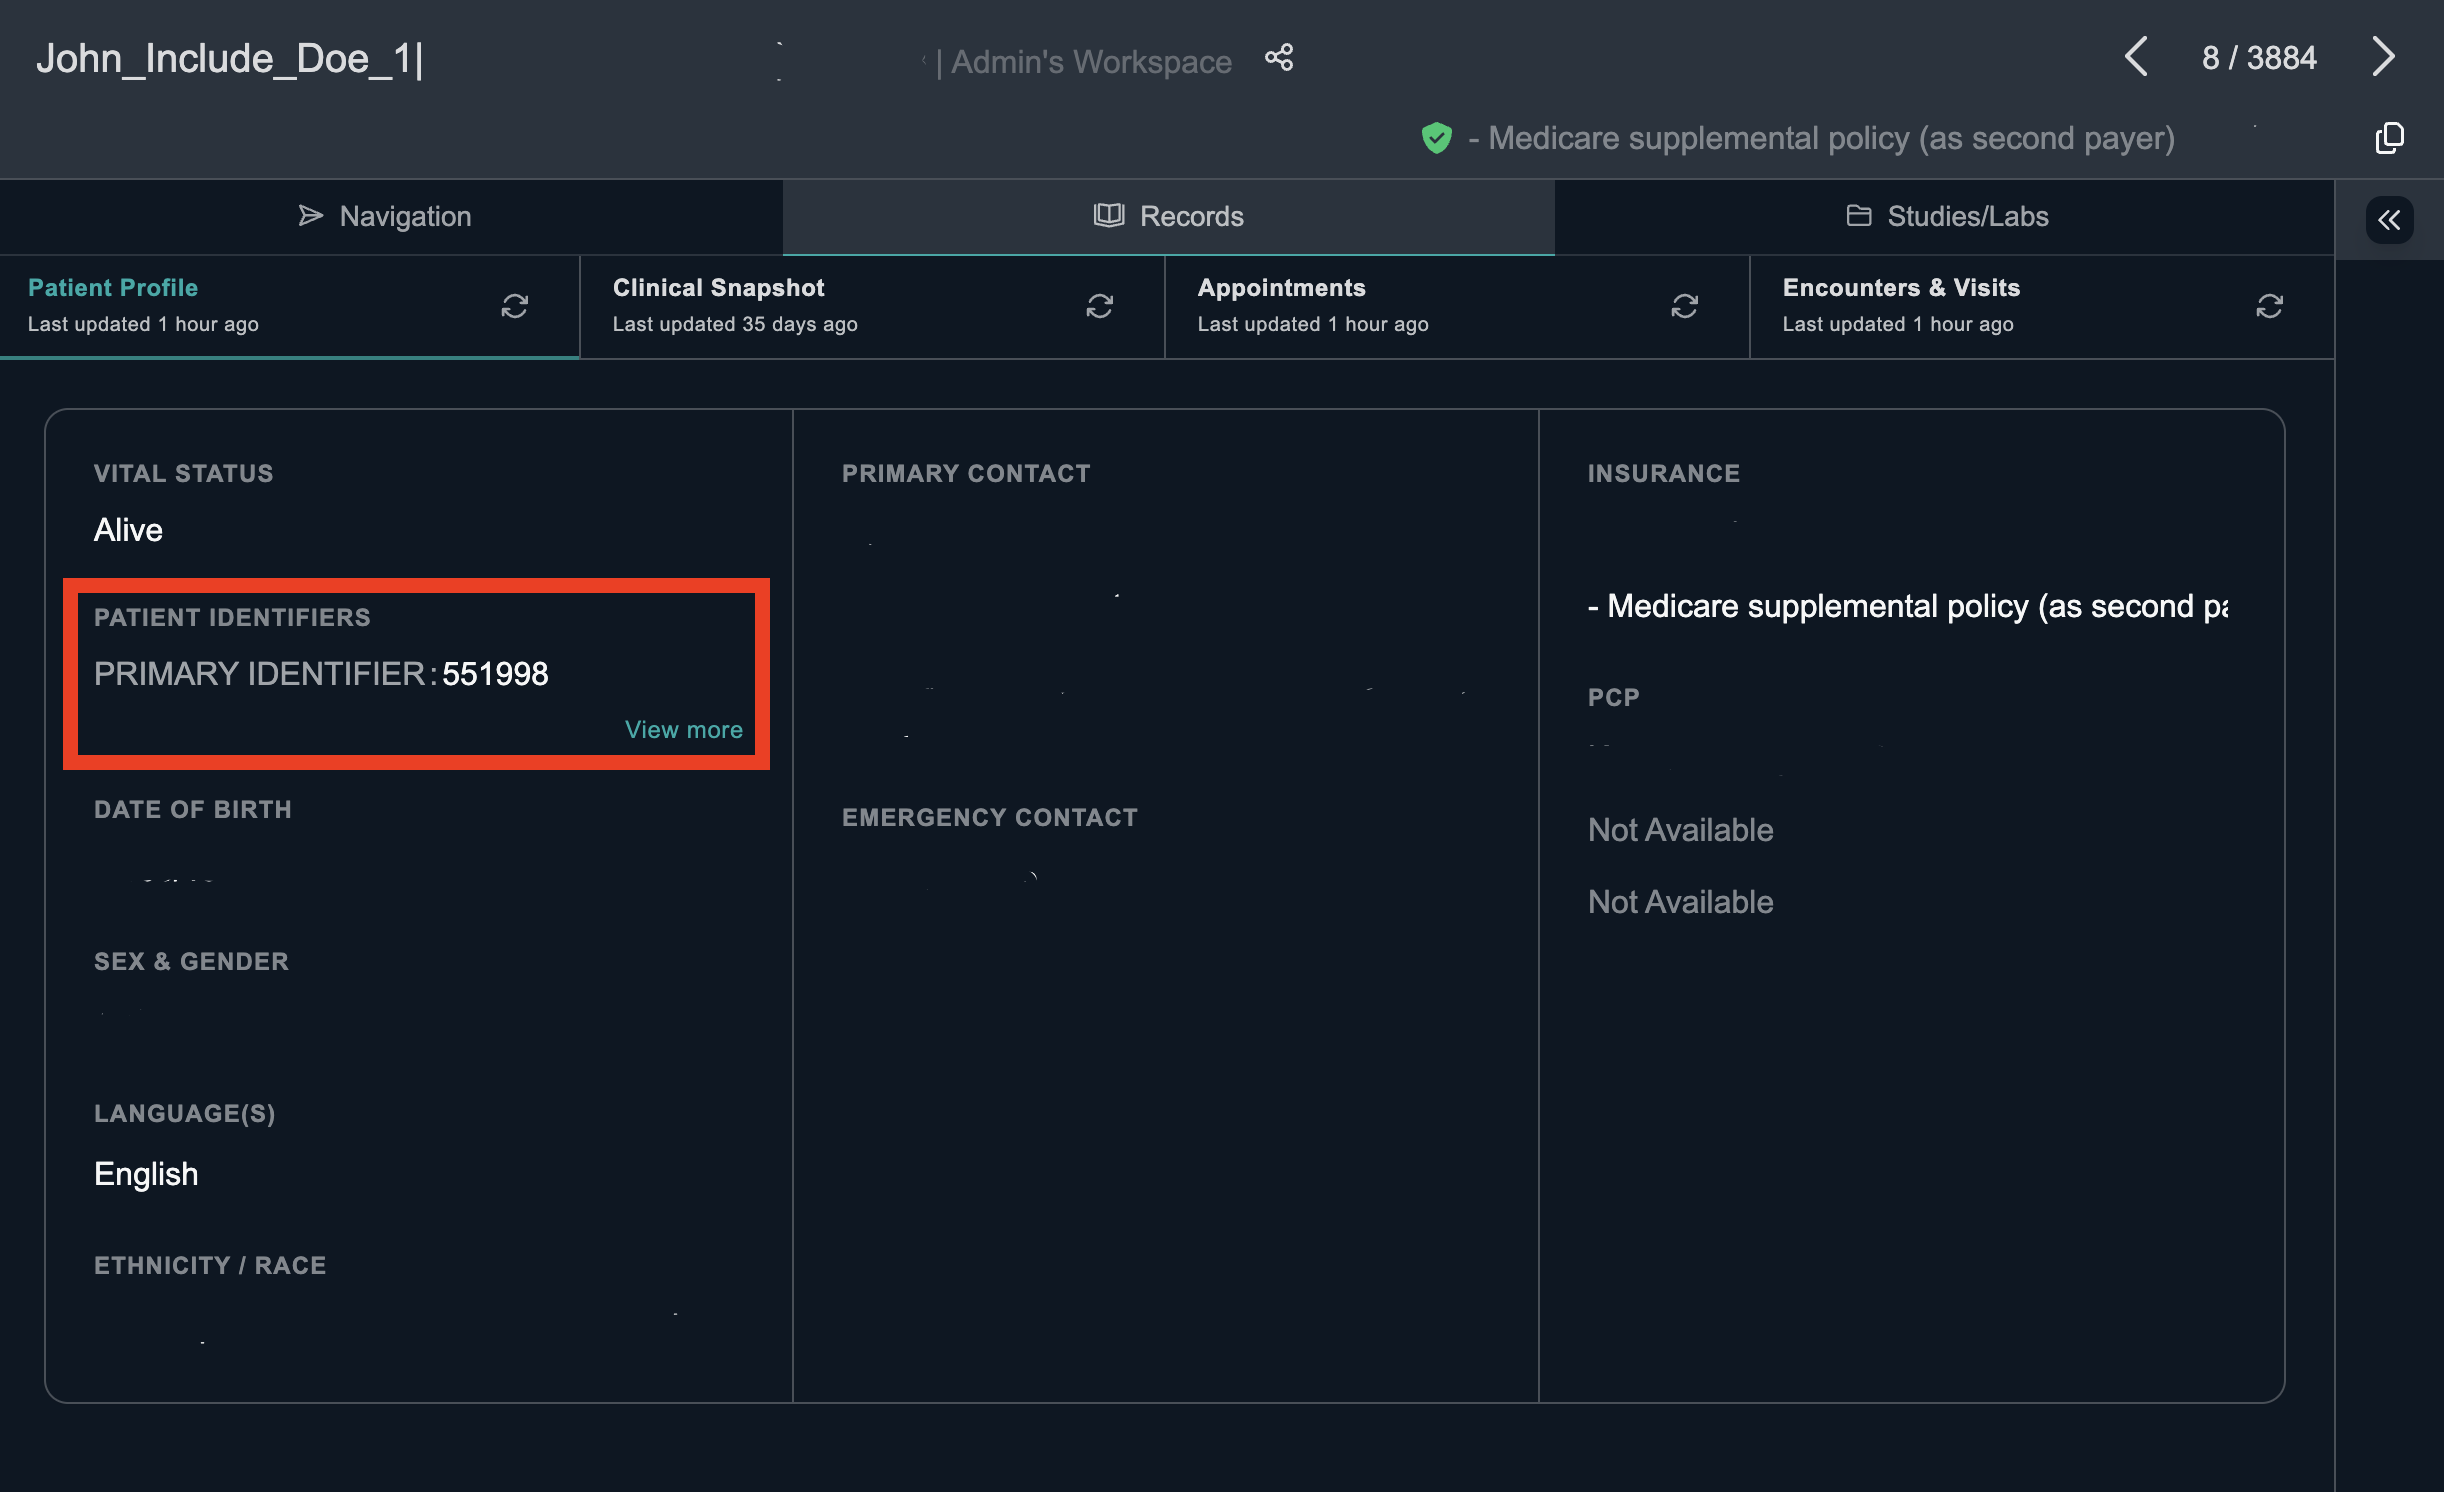Click the Last updated 35 days ago text
The image size is (2444, 1492).
[x=734, y=324]
